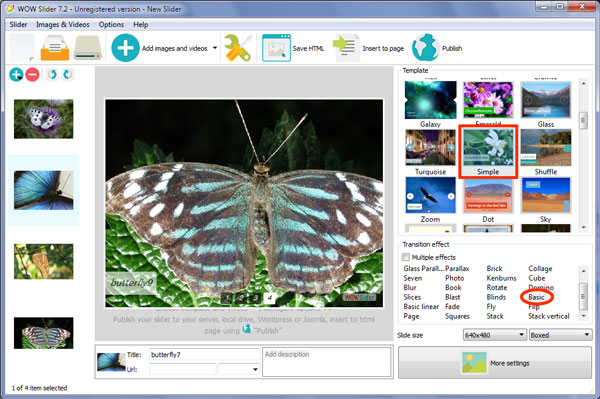Click the Template list scrollbar handle
Image resolution: width=600 pixels, height=399 pixels.
click(x=583, y=121)
